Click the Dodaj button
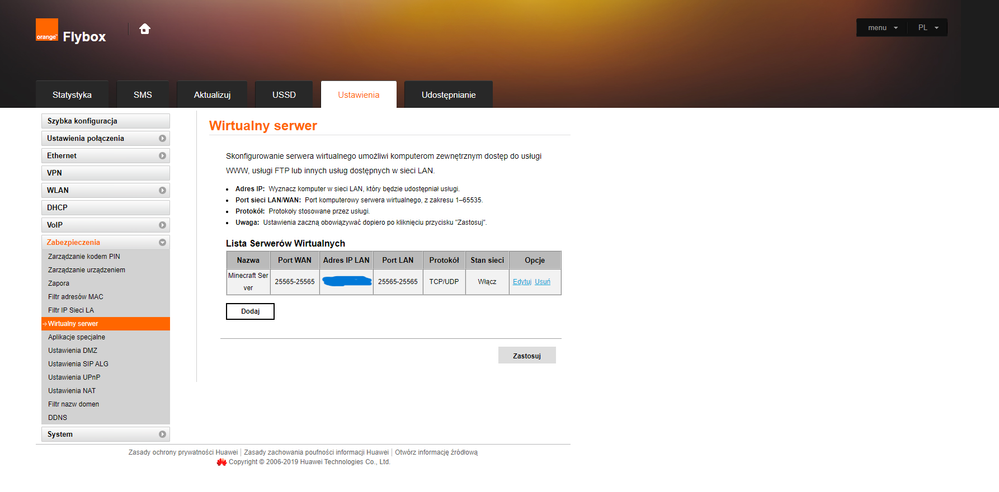This screenshot has height=492, width=999. 250,312
